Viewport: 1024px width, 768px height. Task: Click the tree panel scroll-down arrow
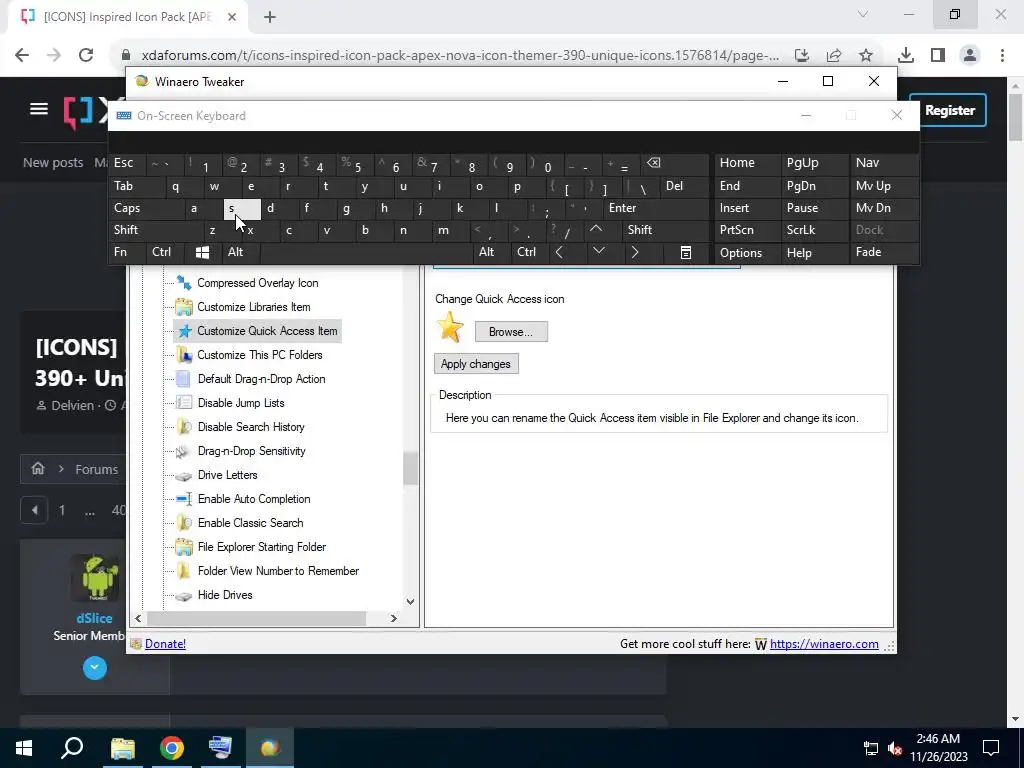click(410, 601)
